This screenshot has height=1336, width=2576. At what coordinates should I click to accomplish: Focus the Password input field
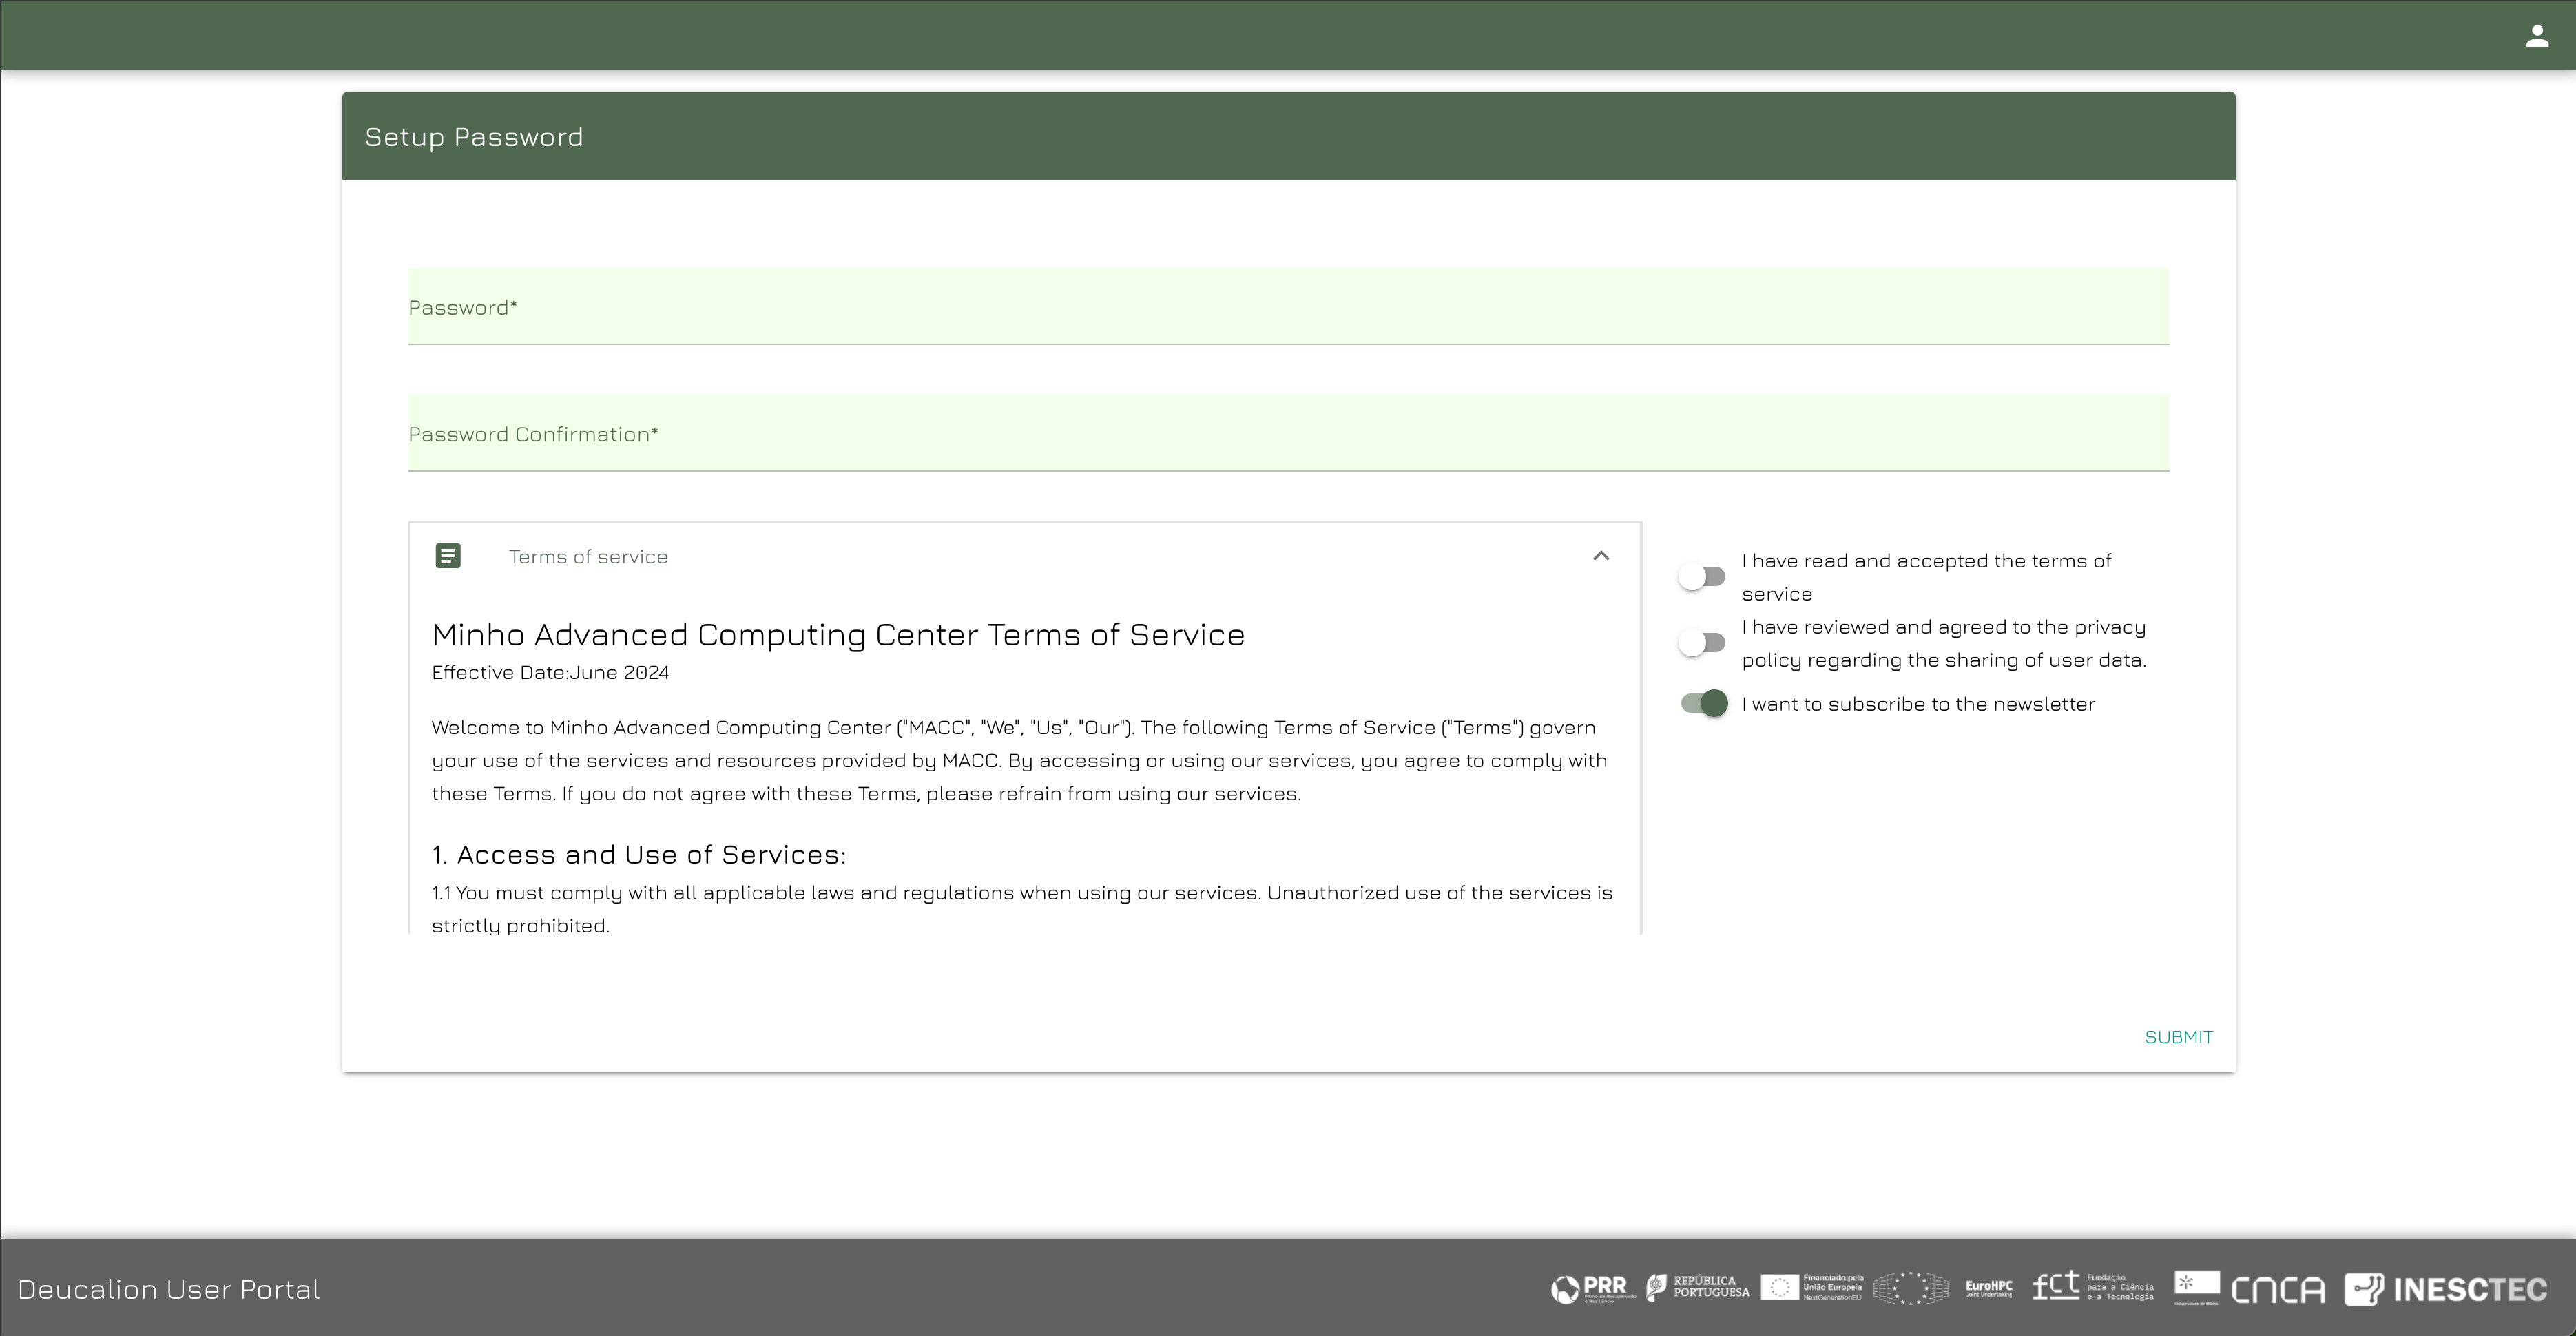(x=1288, y=308)
